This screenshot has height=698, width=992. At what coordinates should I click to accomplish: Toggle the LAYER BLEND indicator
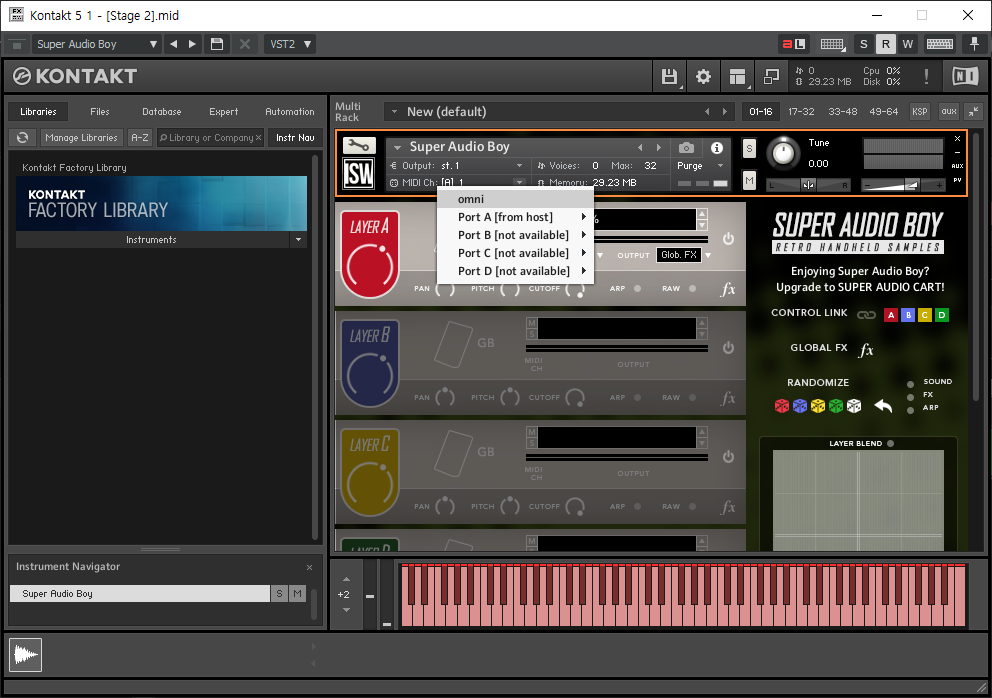(891, 444)
